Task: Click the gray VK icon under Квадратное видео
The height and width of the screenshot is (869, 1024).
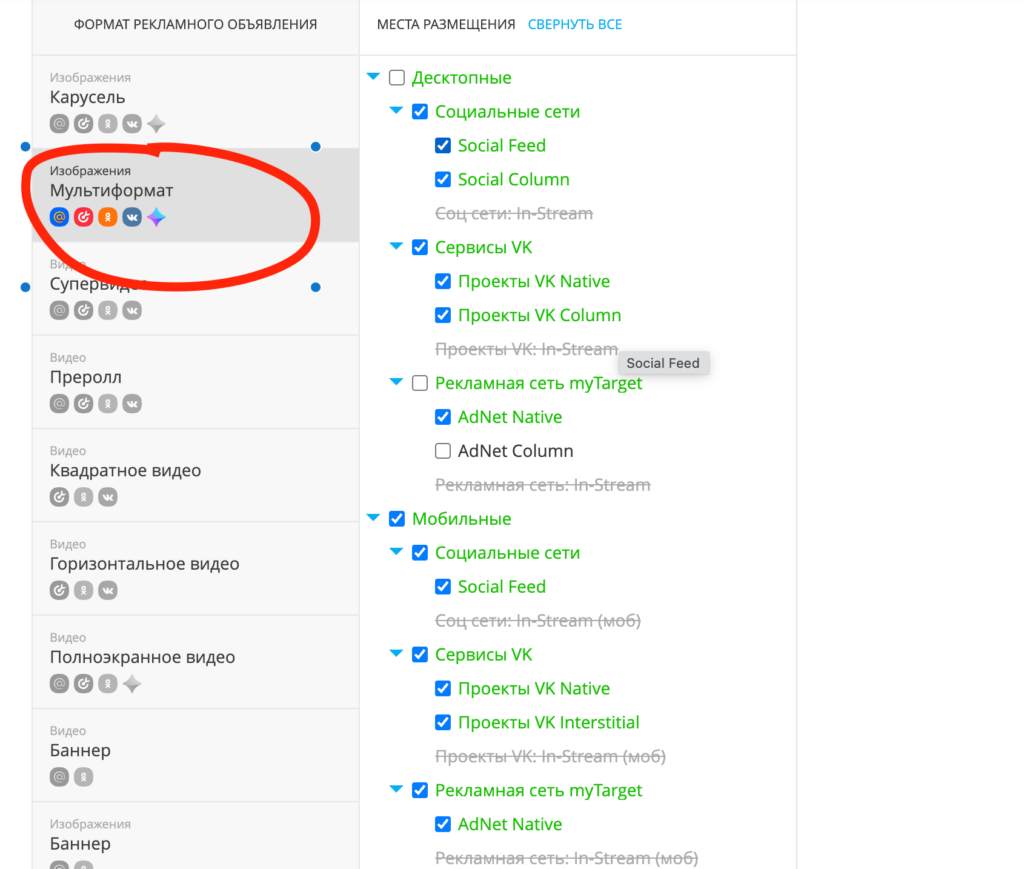Action: 108,497
